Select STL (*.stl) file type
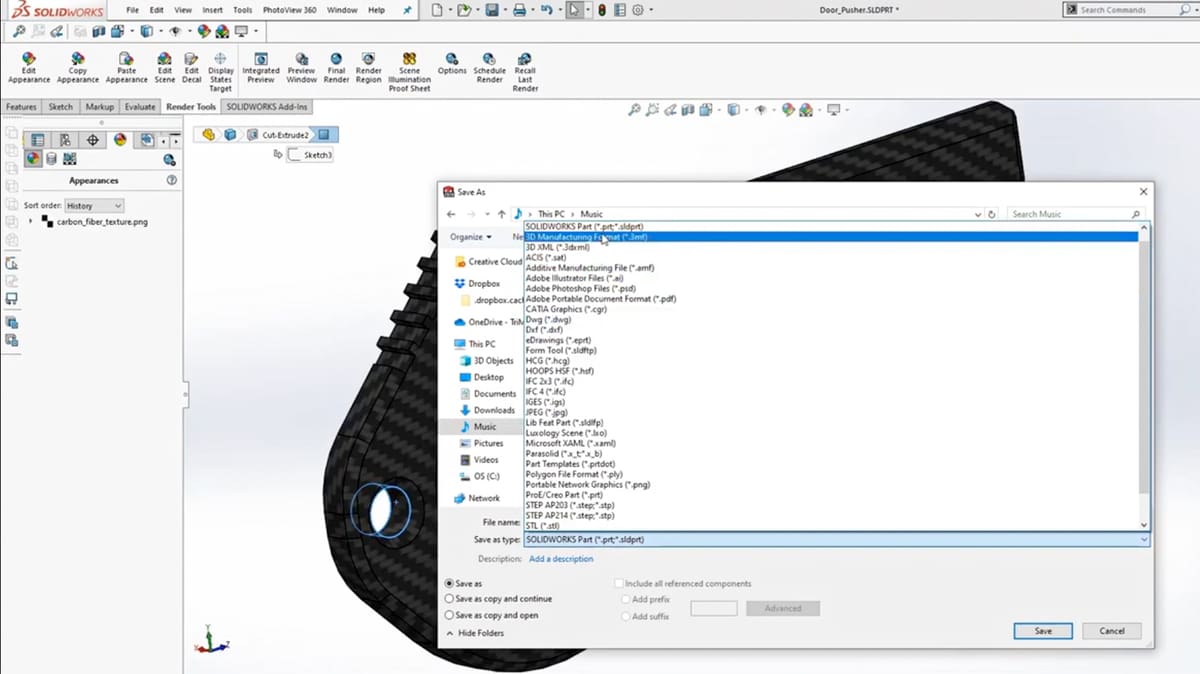 [545, 525]
